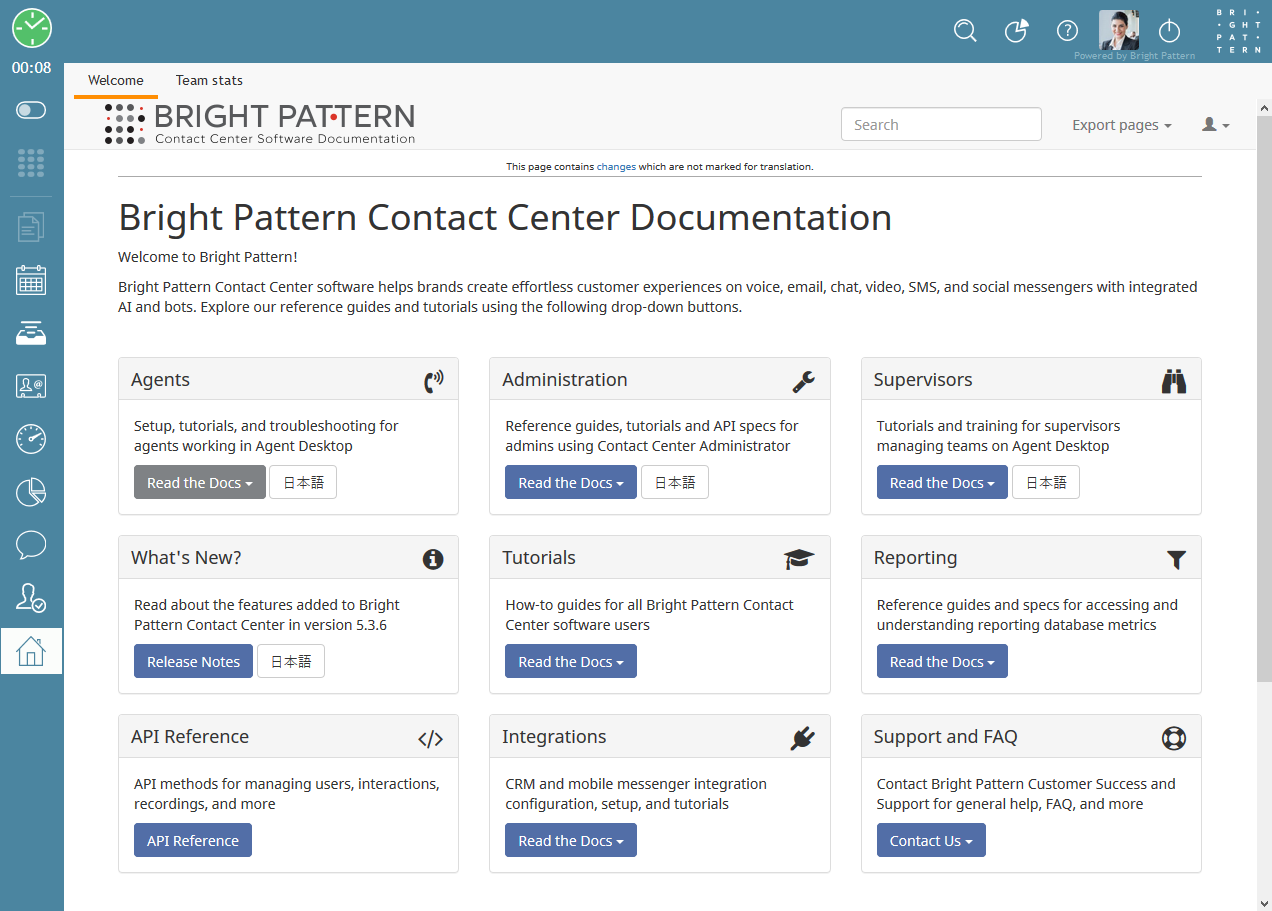Image resolution: width=1272 pixels, height=911 pixels.
Task: Open the supervision user-check icon
Action: (x=31, y=598)
